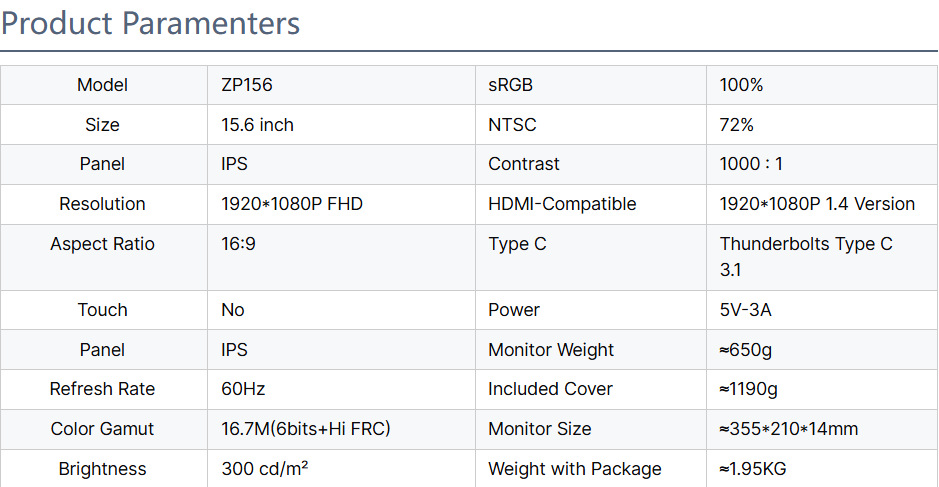Select the 5V-3A power value
This screenshot has width=939, height=487.
(x=745, y=310)
